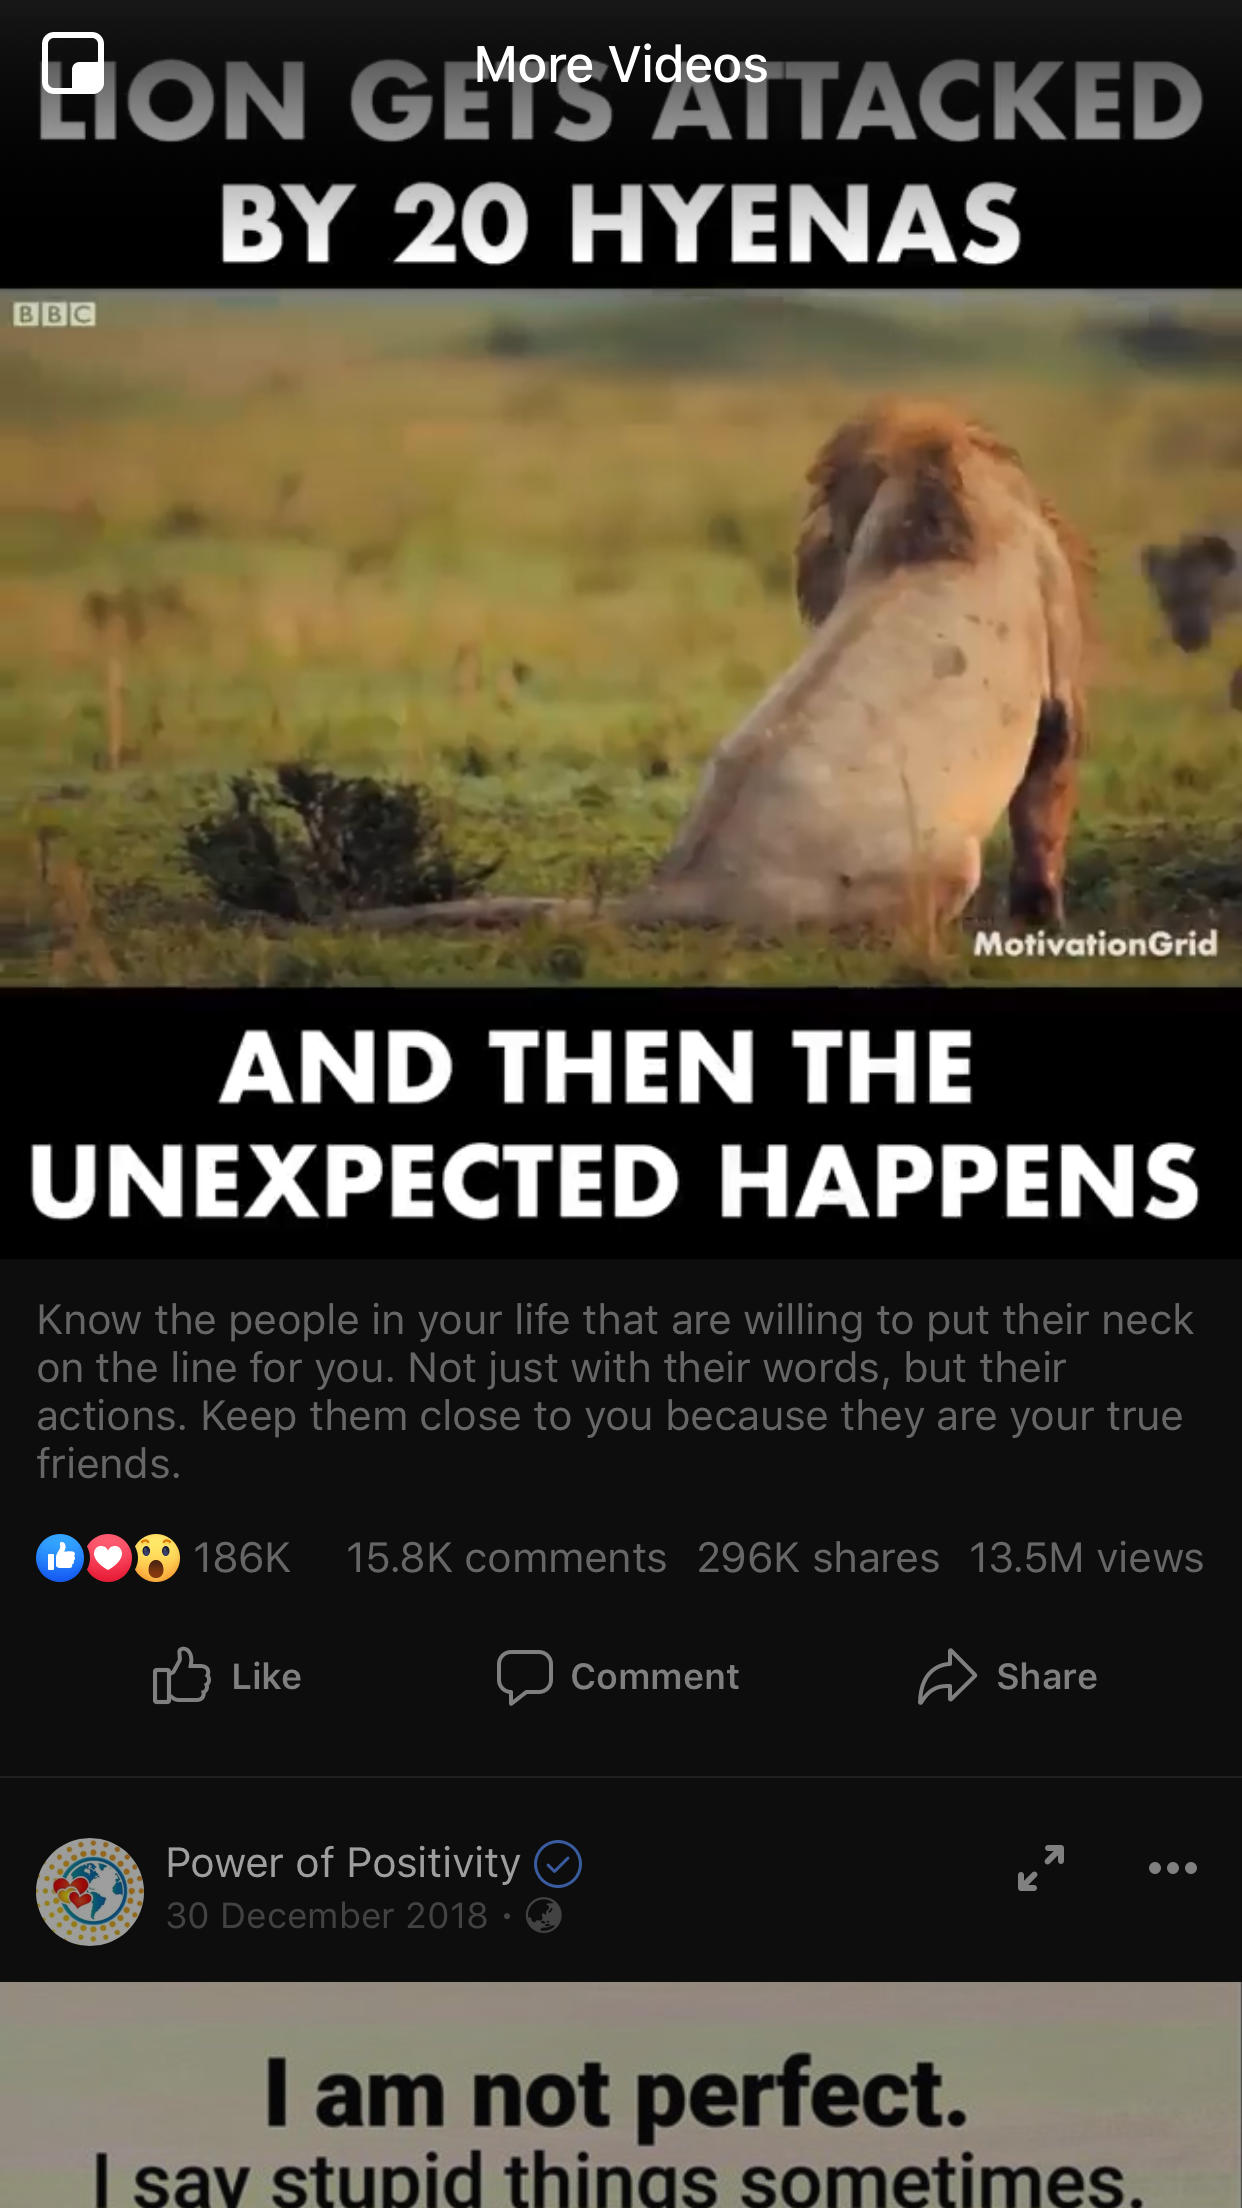Tap the wow face reaction icon
This screenshot has width=1242, height=2208.
[157, 1558]
